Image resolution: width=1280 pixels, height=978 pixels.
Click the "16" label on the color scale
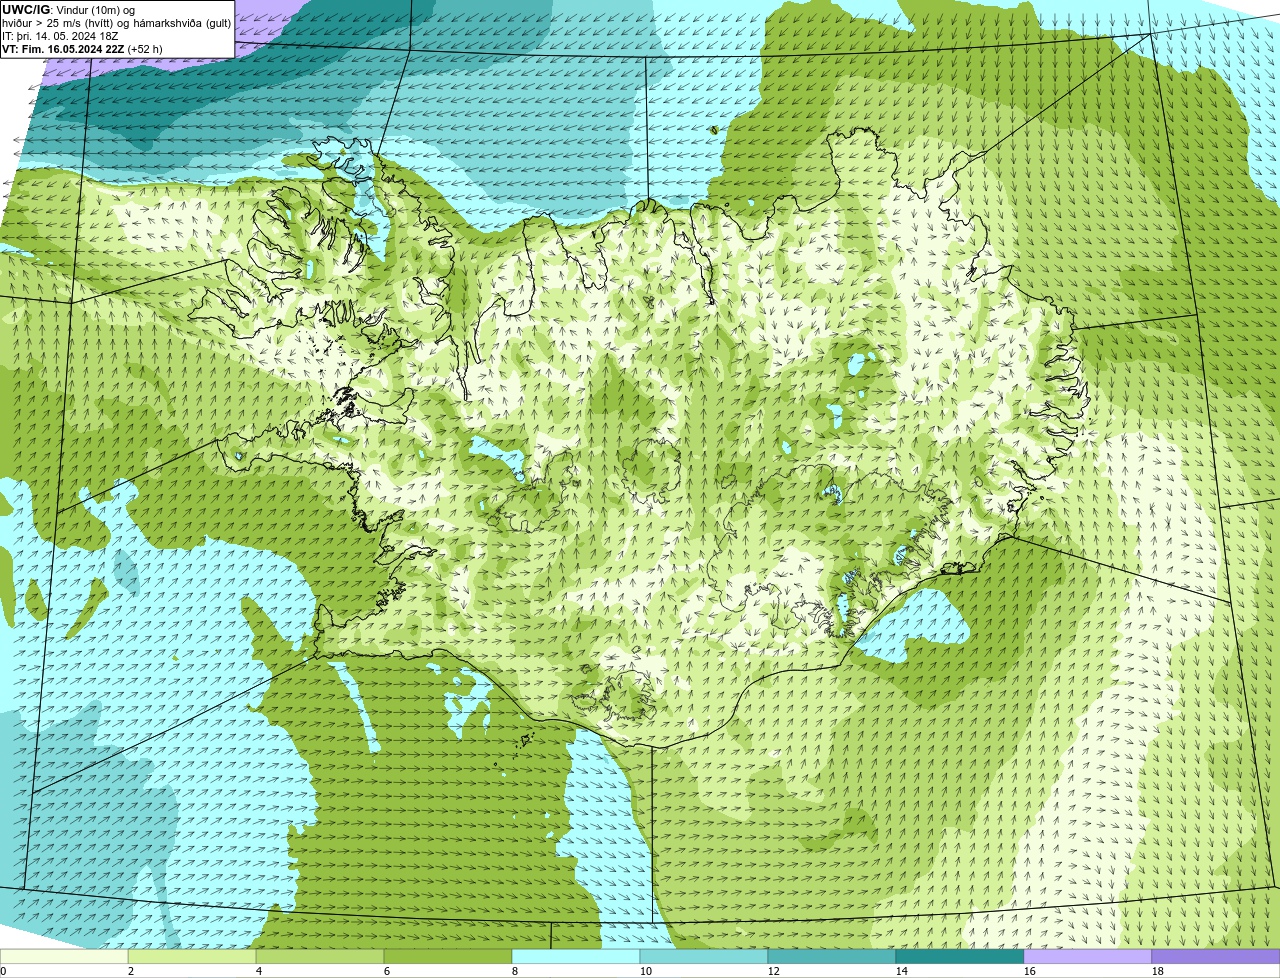(1029, 971)
